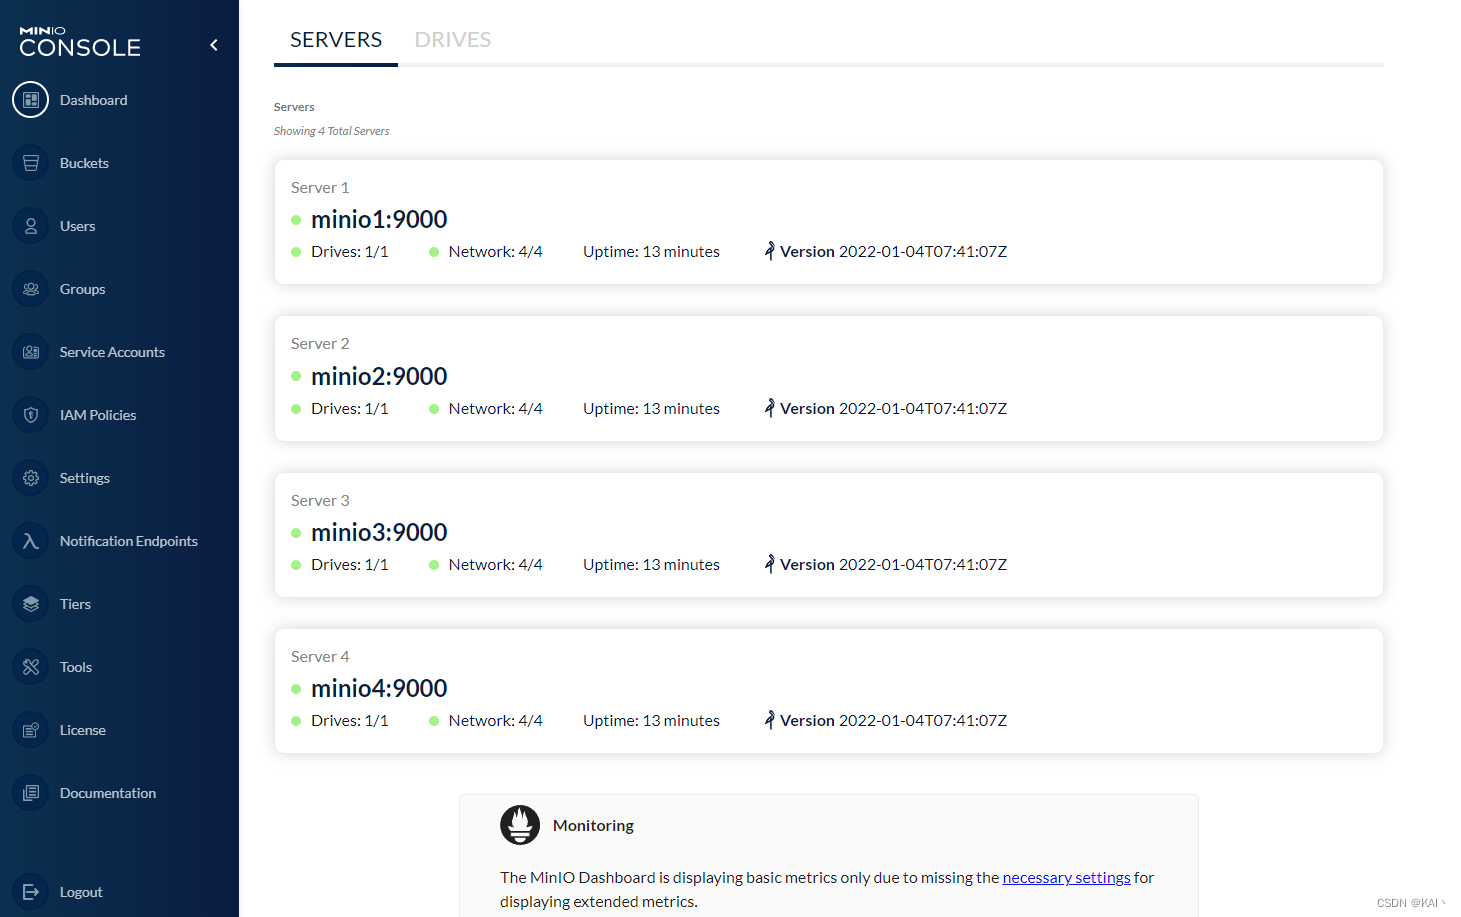The image size is (1461, 917).
Task: Open the Notification Endpoints label
Action: (129, 541)
